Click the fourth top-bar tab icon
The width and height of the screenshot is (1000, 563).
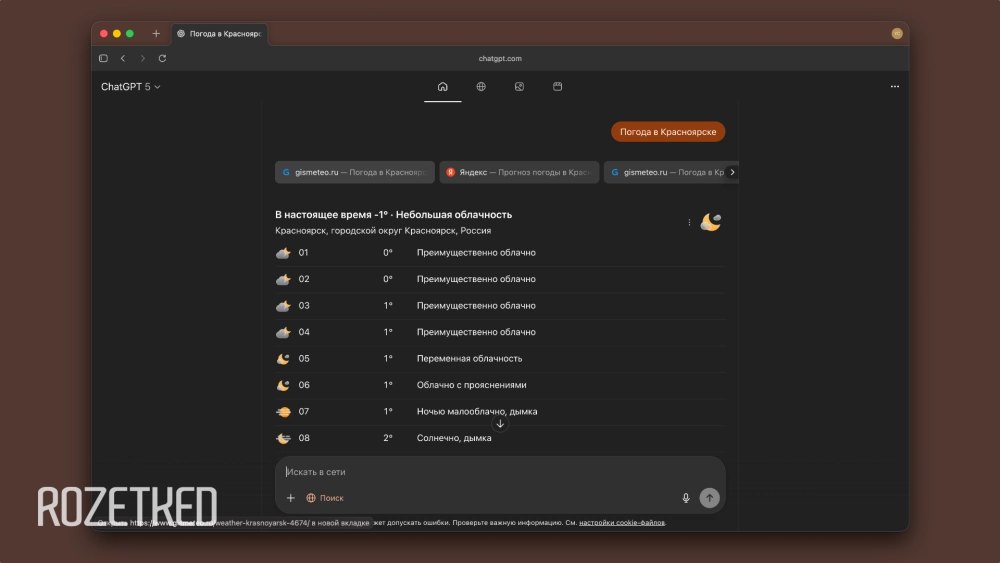click(x=557, y=87)
